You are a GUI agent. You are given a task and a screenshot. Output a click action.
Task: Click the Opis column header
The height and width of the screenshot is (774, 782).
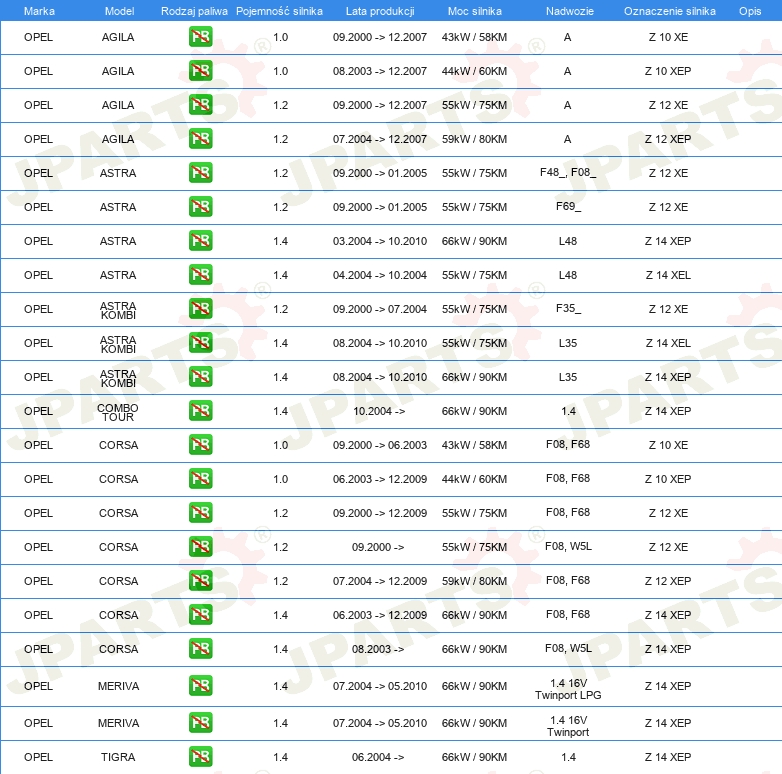750,11
